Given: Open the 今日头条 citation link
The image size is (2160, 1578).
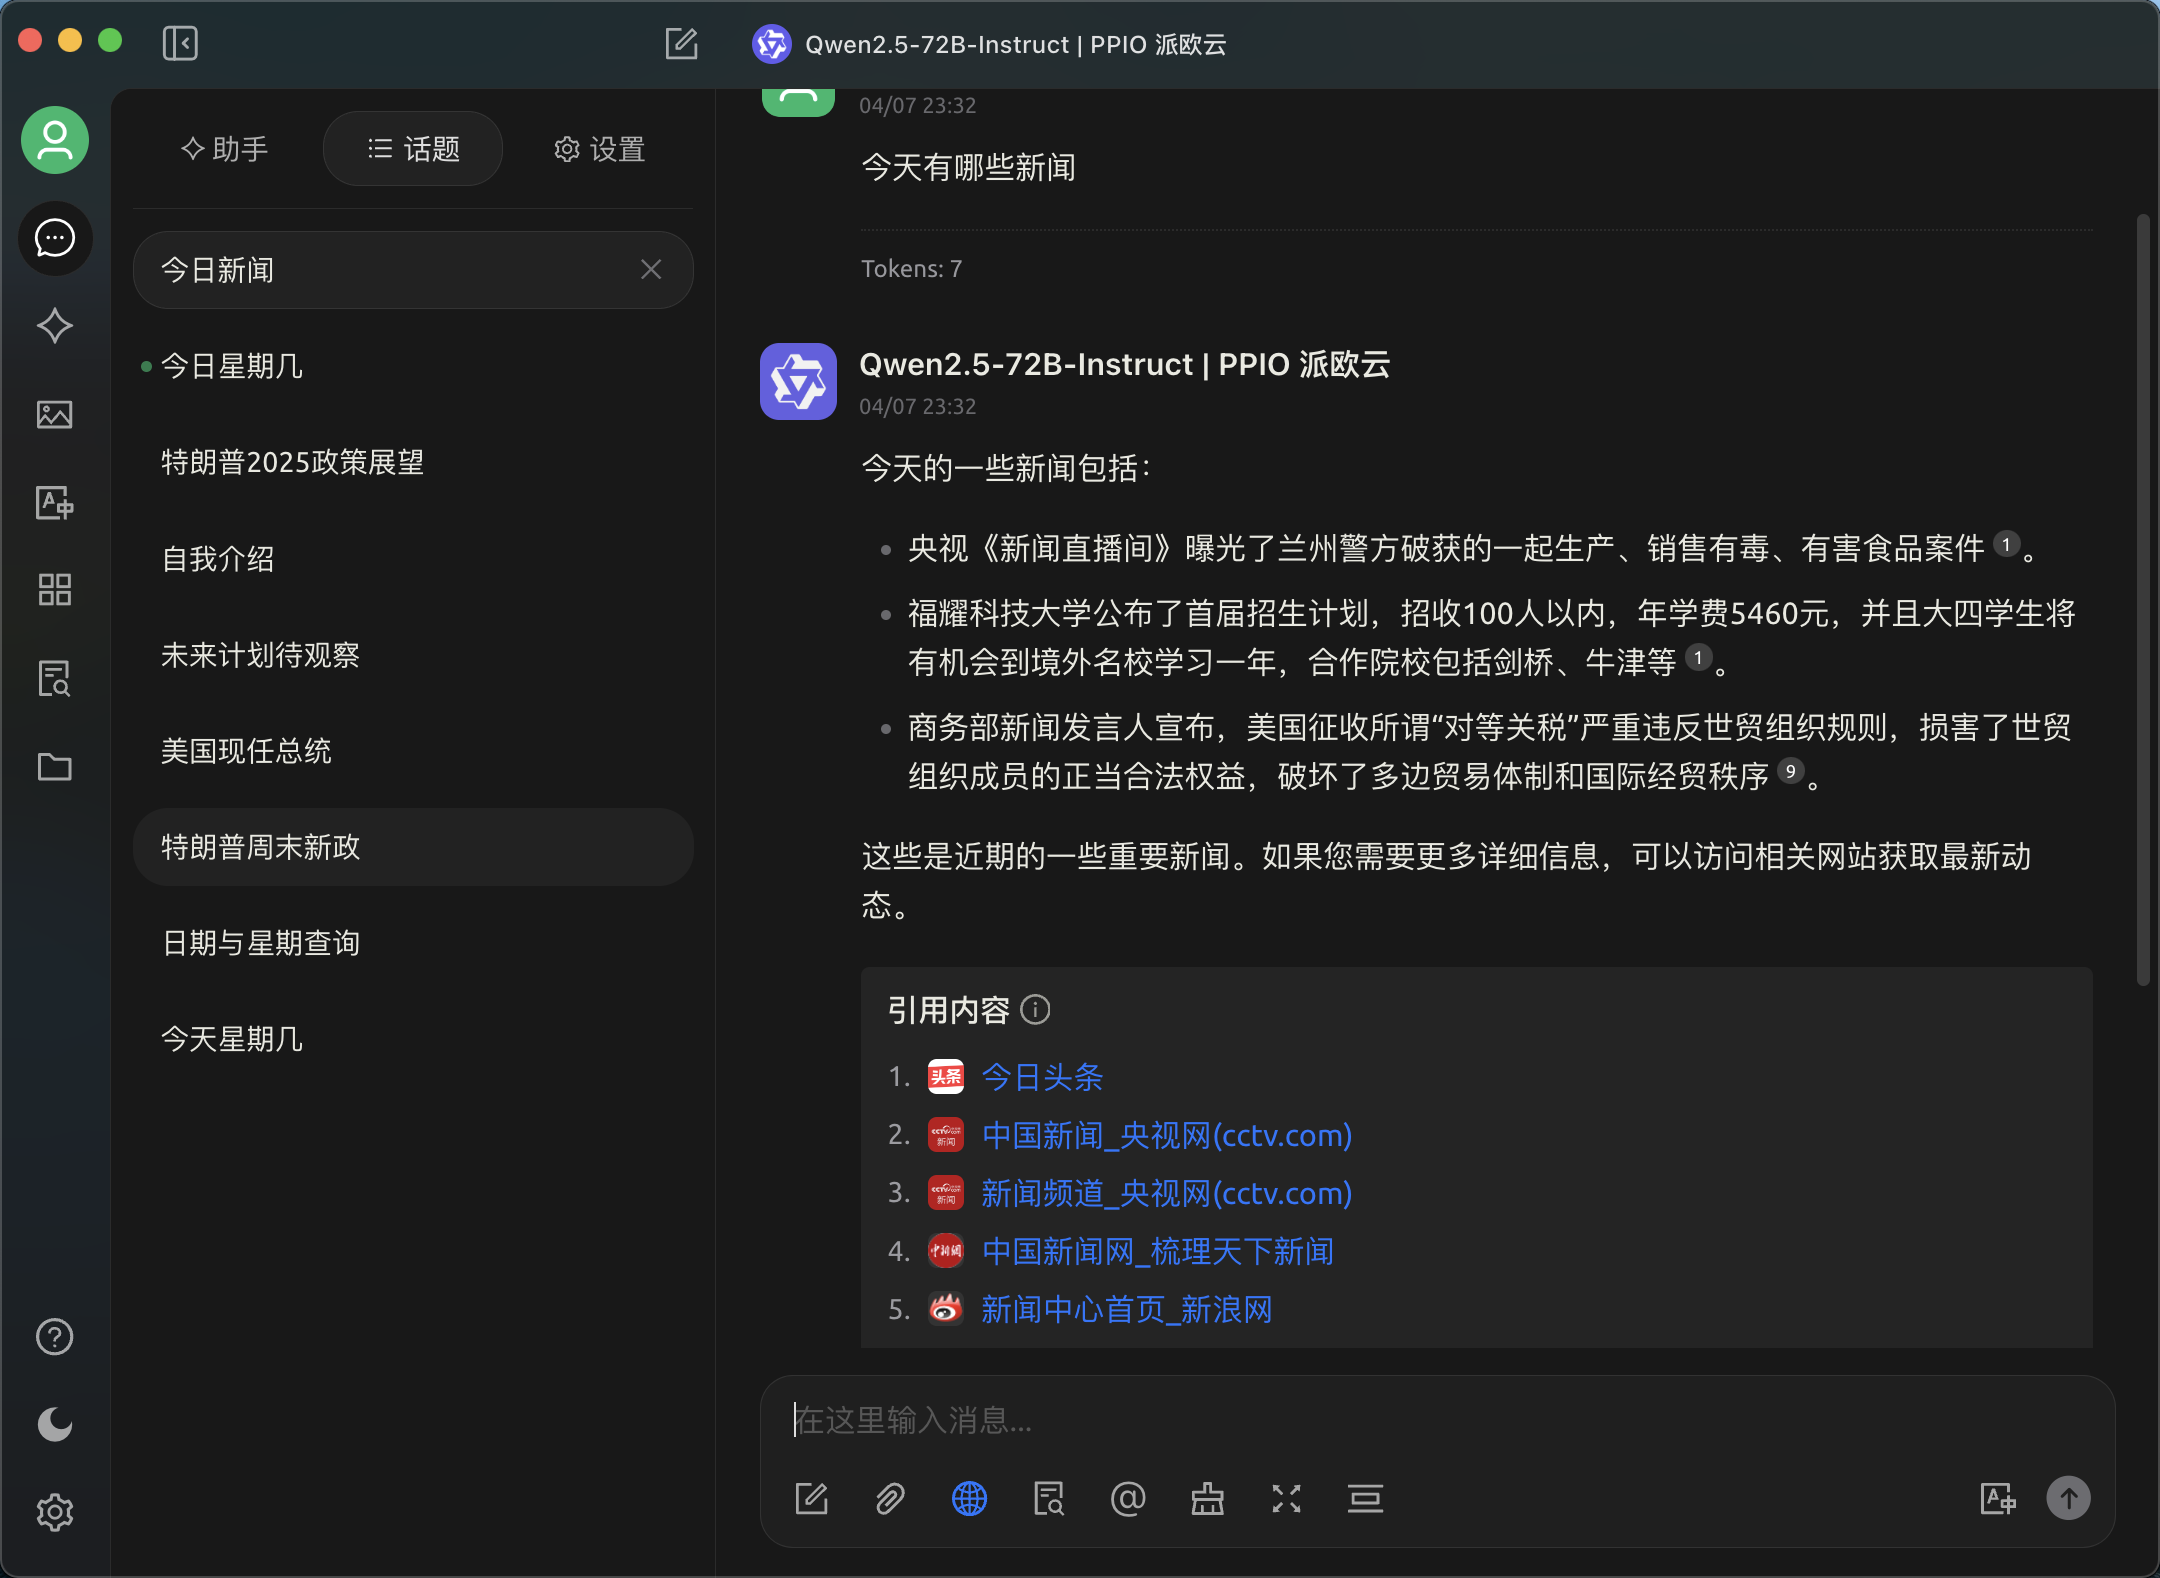Looking at the screenshot, I should pos(1042,1077).
